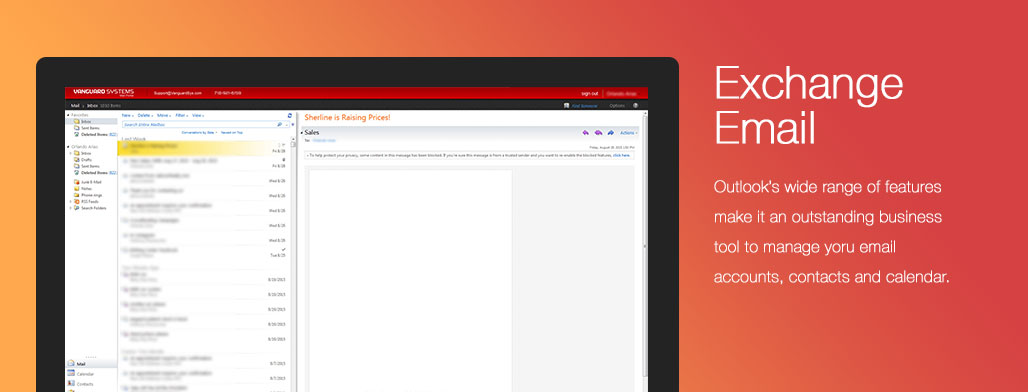Expand the RSS Feeds folder
This screenshot has height=392, width=1028.
click(x=71, y=201)
